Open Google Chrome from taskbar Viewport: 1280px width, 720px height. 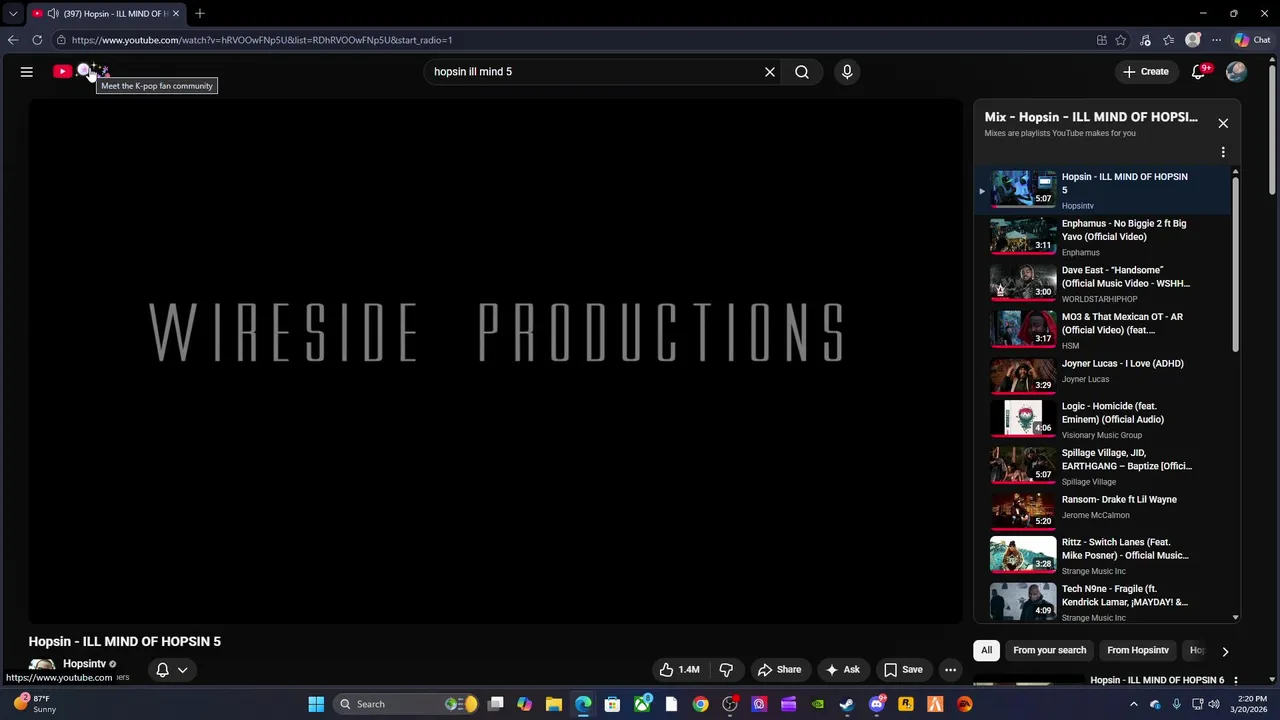tap(700, 704)
